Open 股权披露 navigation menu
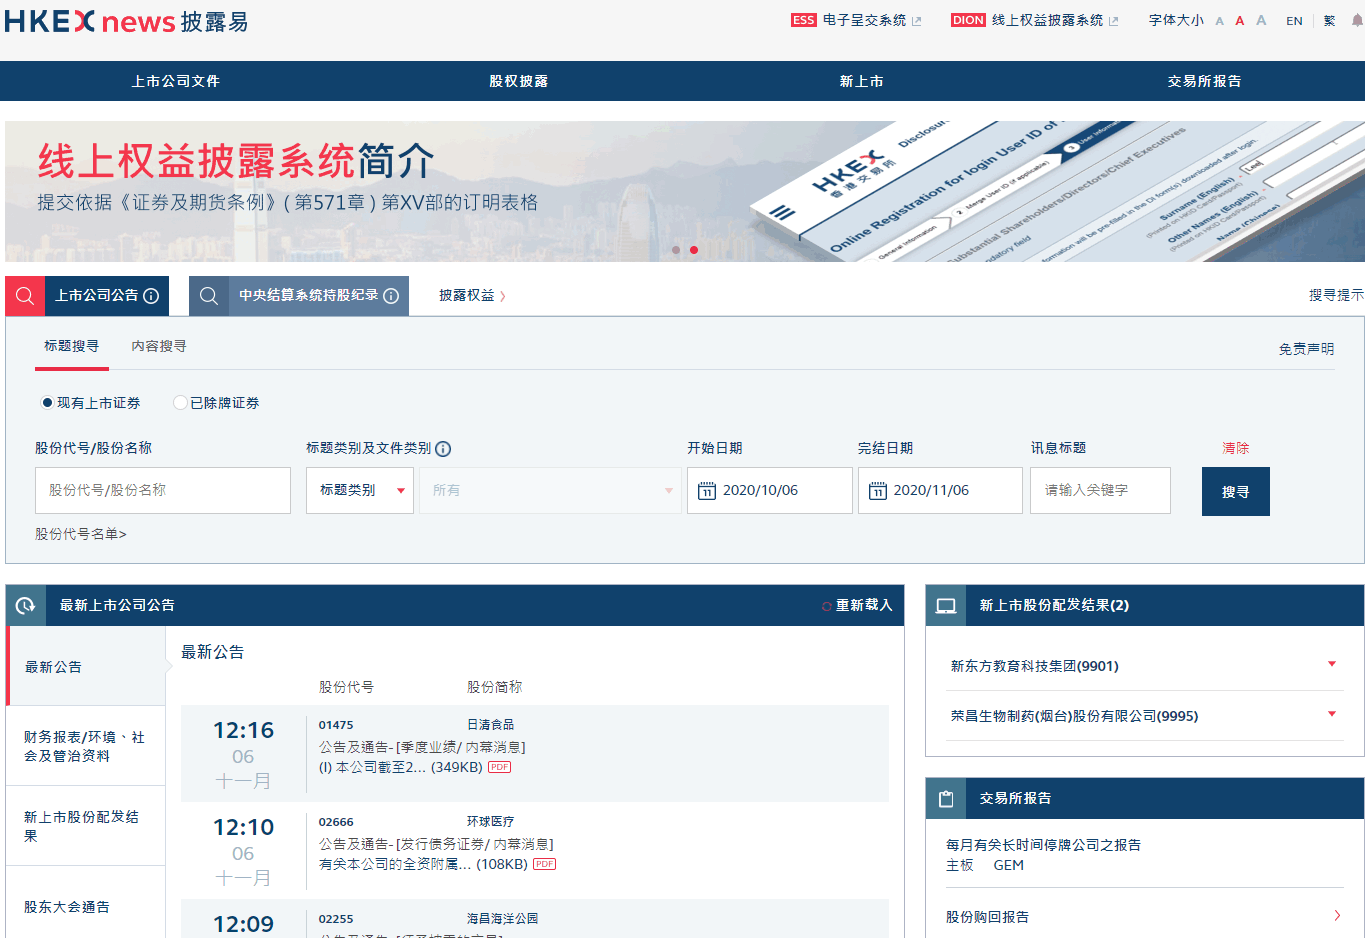Image resolution: width=1365 pixels, height=938 pixels. pos(518,81)
